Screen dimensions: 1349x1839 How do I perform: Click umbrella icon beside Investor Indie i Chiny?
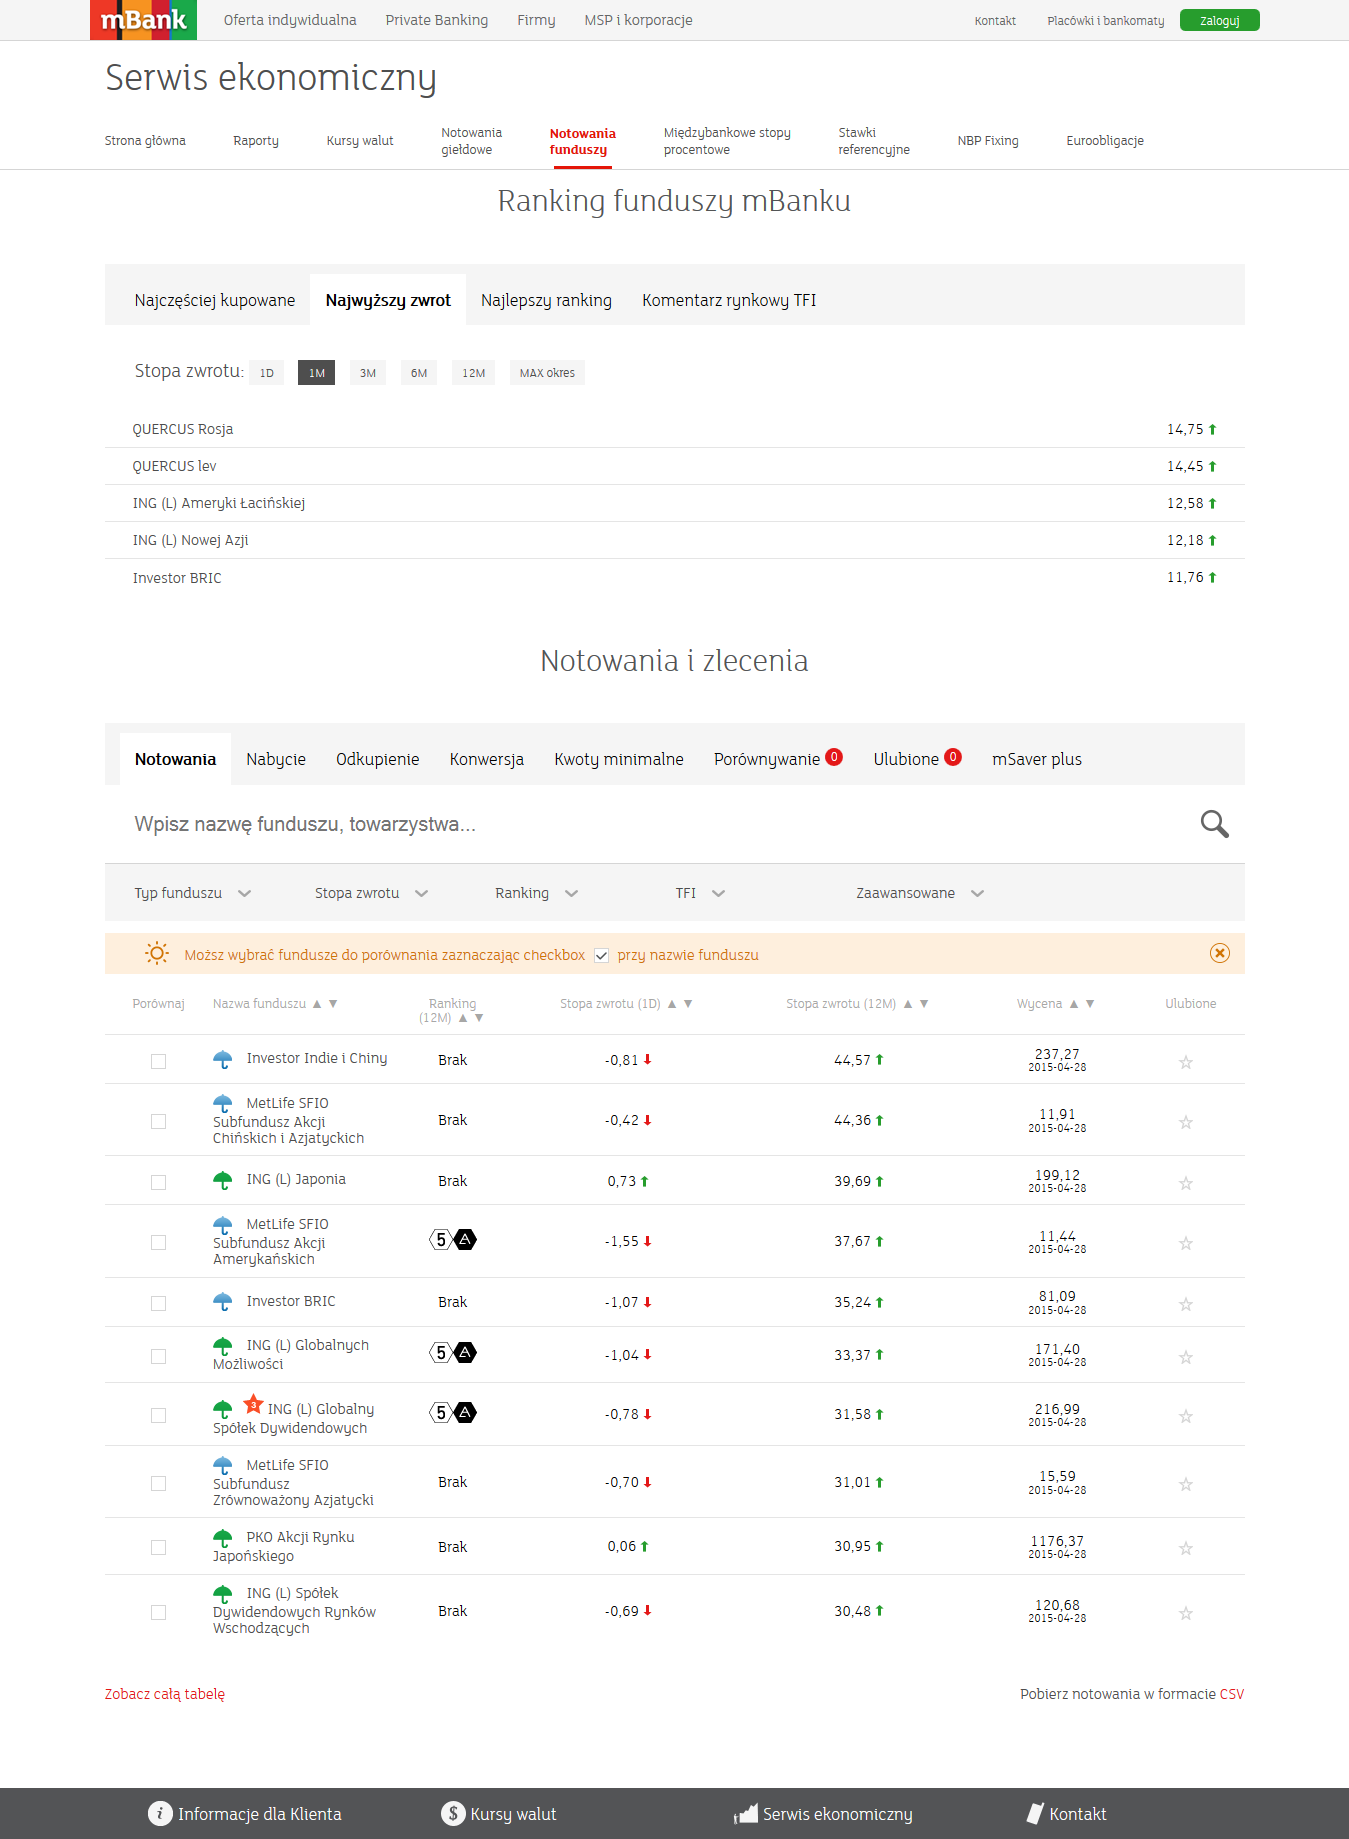(x=223, y=1059)
